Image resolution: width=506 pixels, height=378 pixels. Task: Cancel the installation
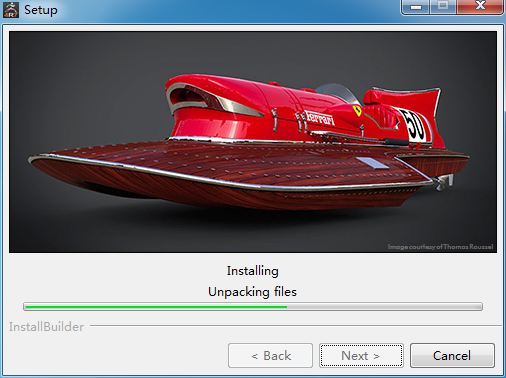coord(452,356)
